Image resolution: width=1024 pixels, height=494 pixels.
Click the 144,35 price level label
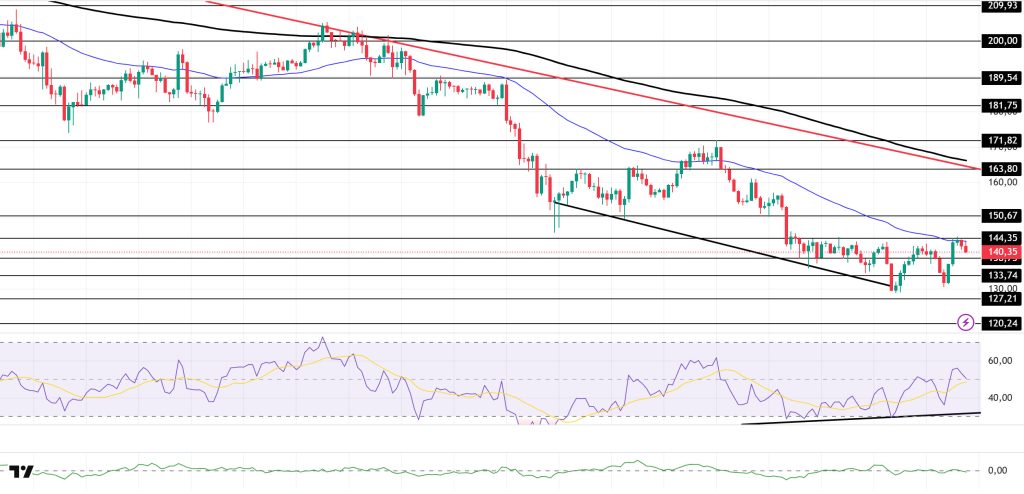pyautogui.click(x=1003, y=238)
